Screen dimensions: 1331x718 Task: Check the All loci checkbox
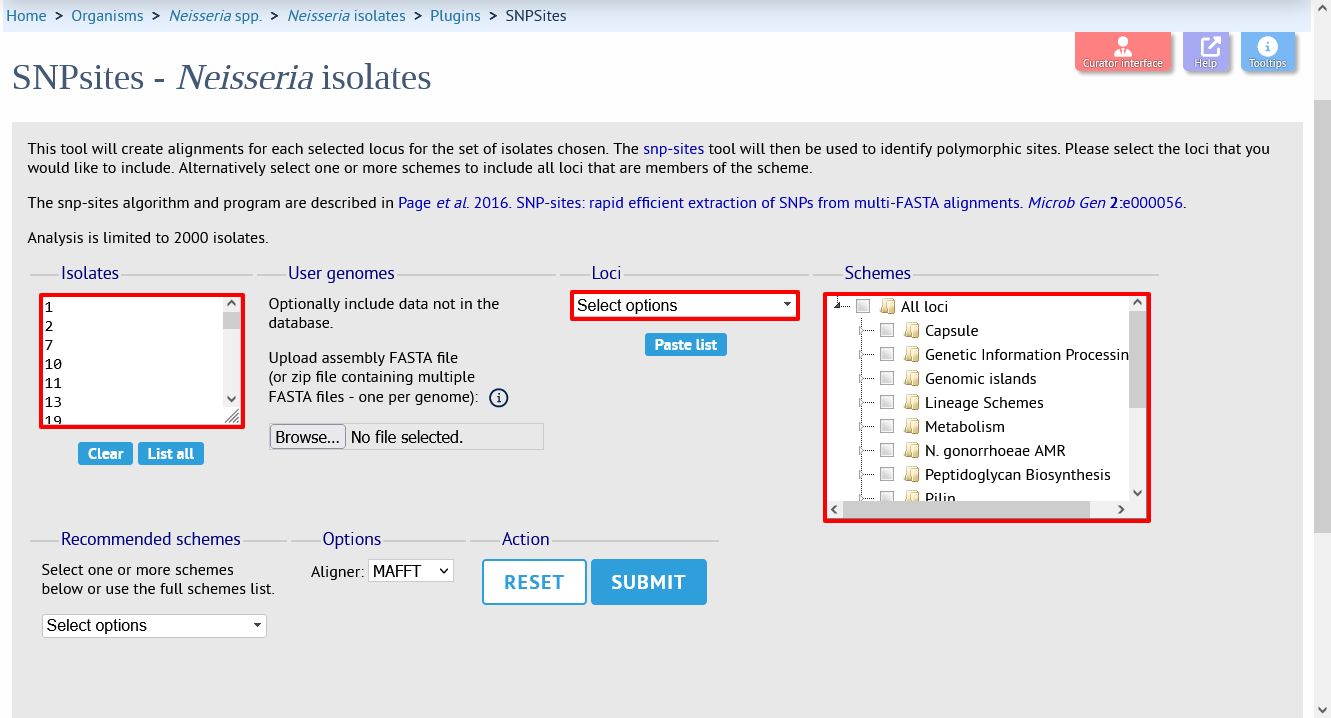863,306
